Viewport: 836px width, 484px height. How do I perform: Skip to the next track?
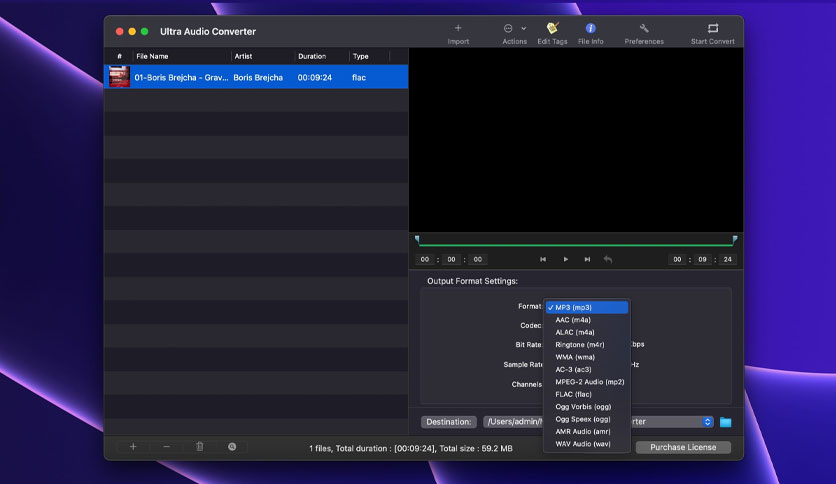587,260
